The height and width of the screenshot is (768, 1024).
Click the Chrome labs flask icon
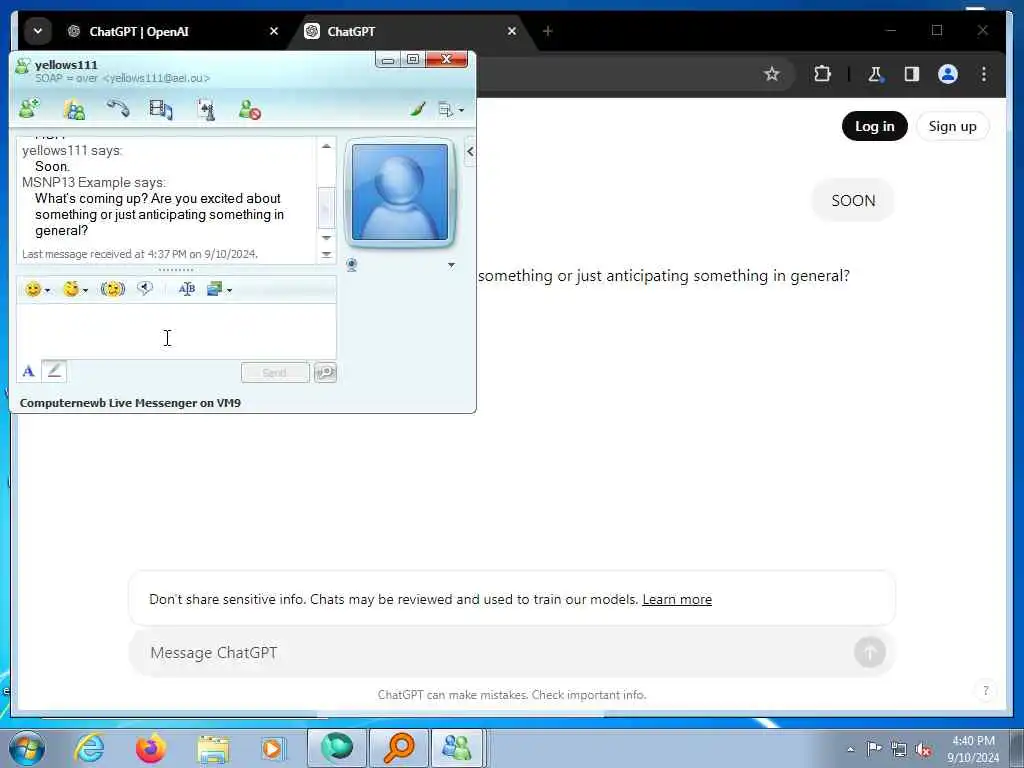875,74
